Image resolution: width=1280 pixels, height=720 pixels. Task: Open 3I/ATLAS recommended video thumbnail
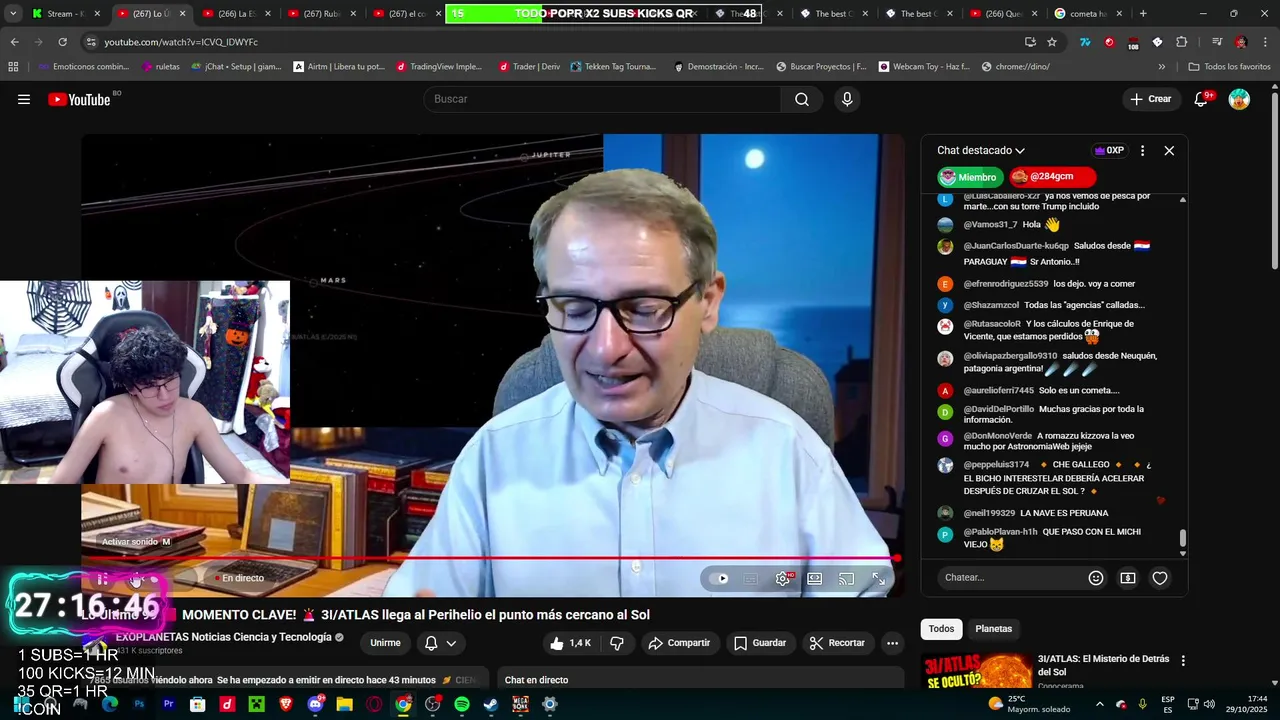(976, 670)
